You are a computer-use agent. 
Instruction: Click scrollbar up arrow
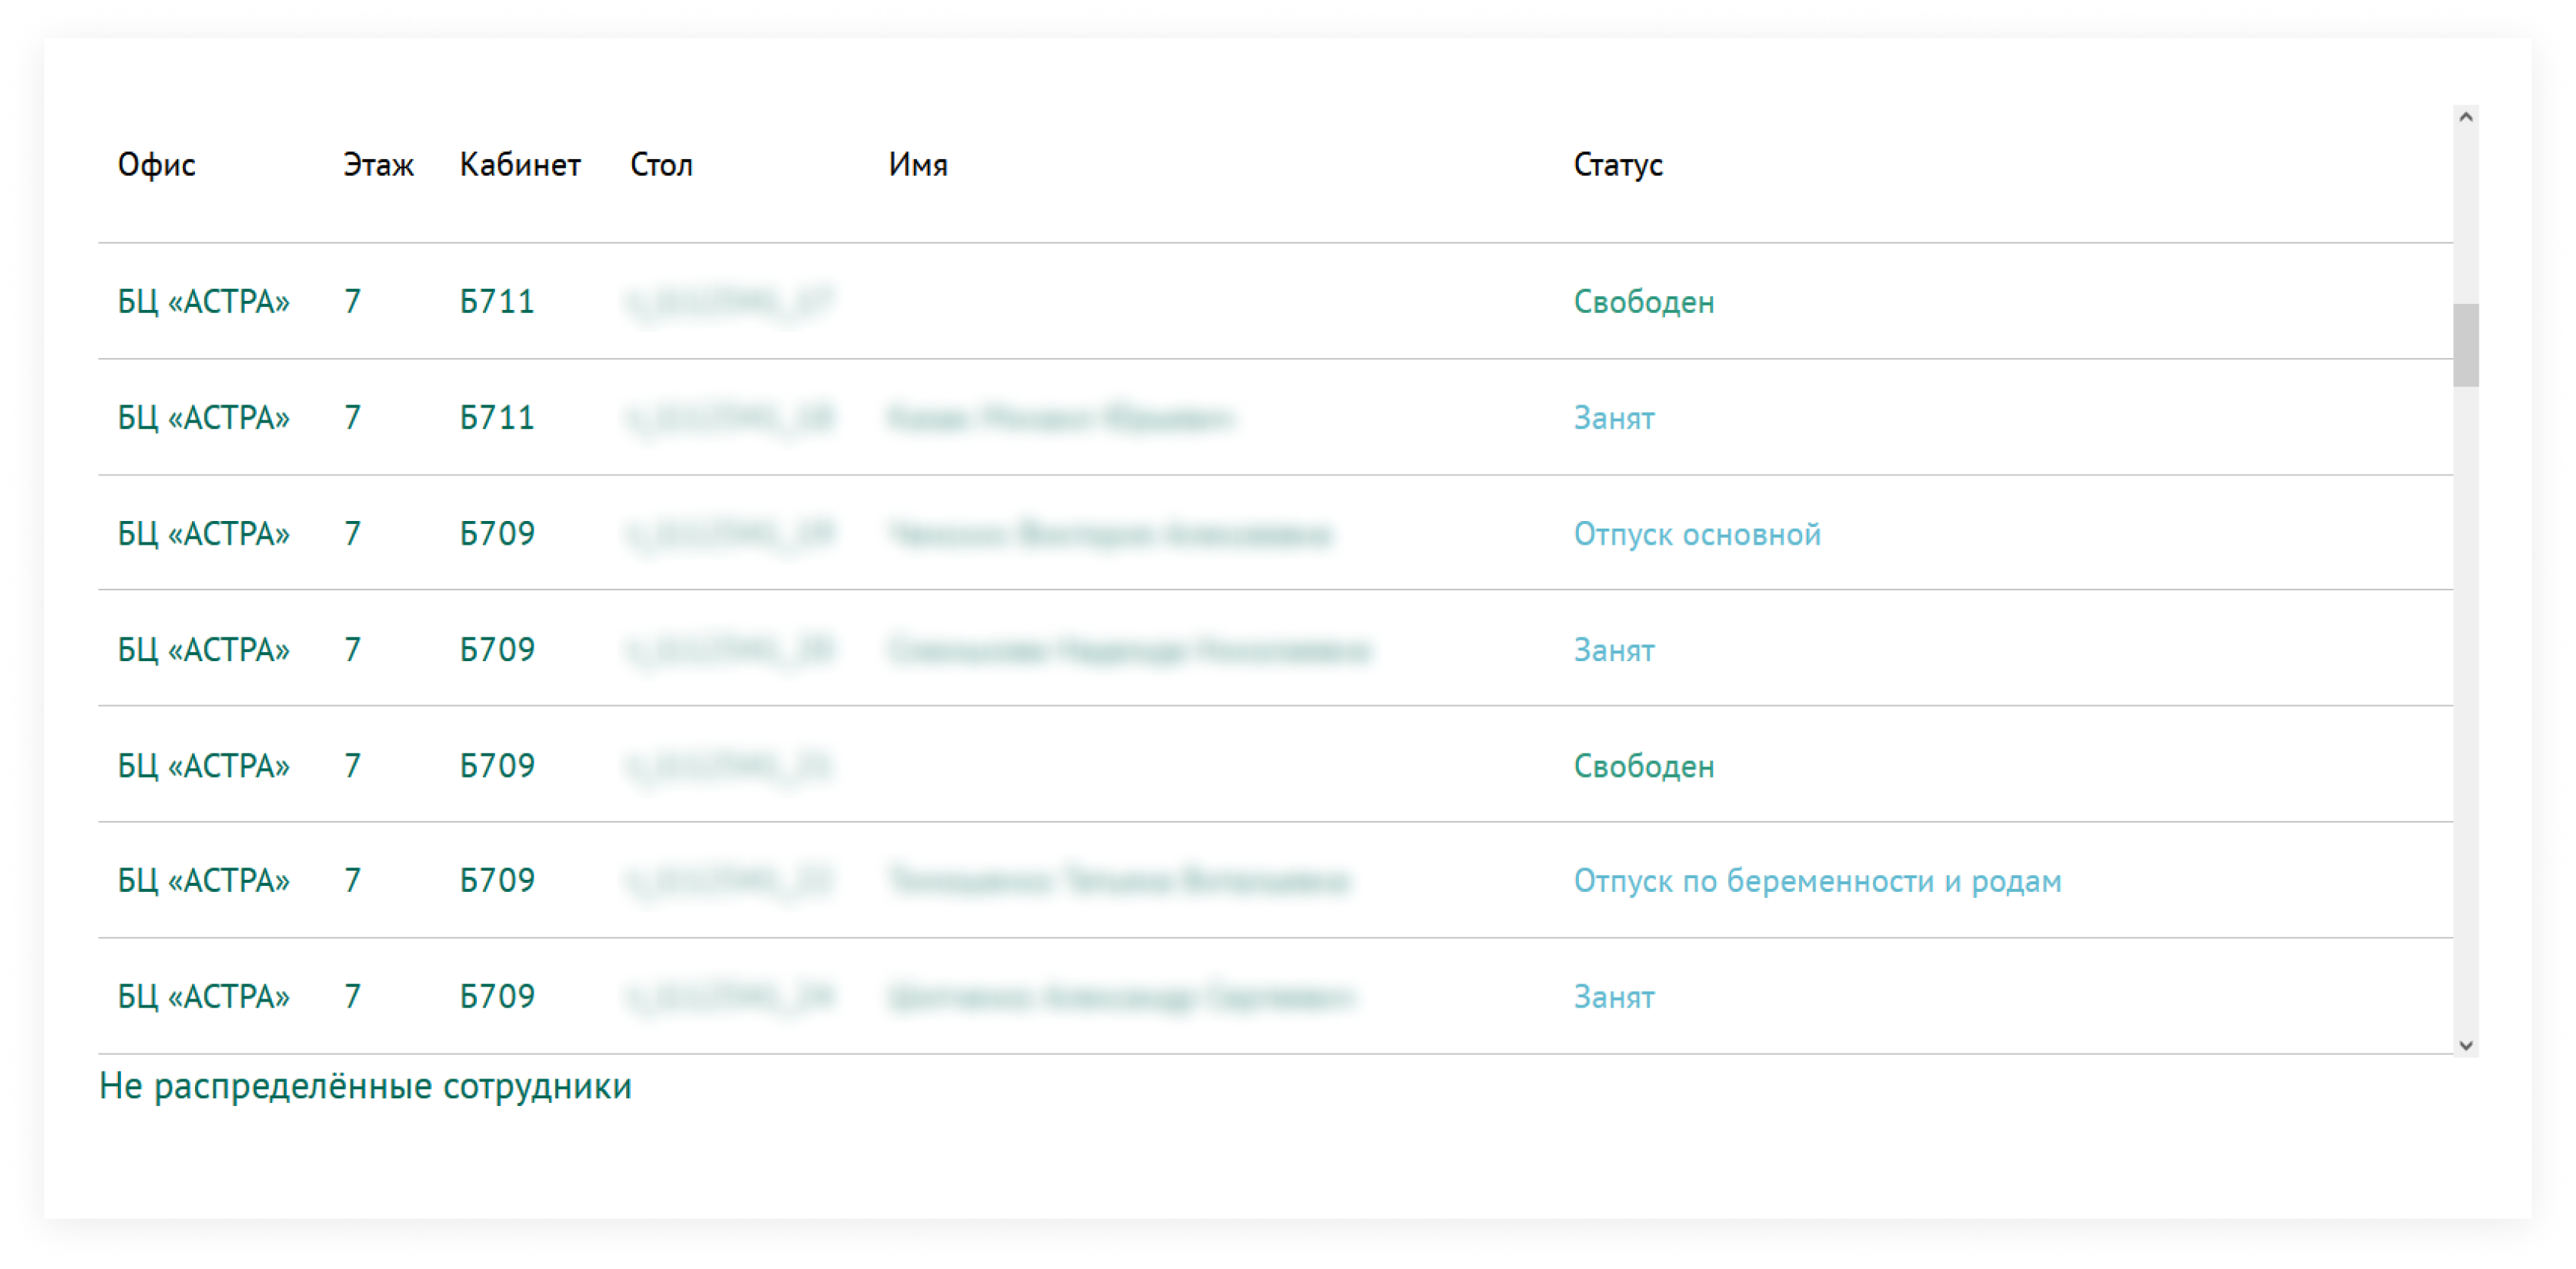pyautogui.click(x=2465, y=118)
